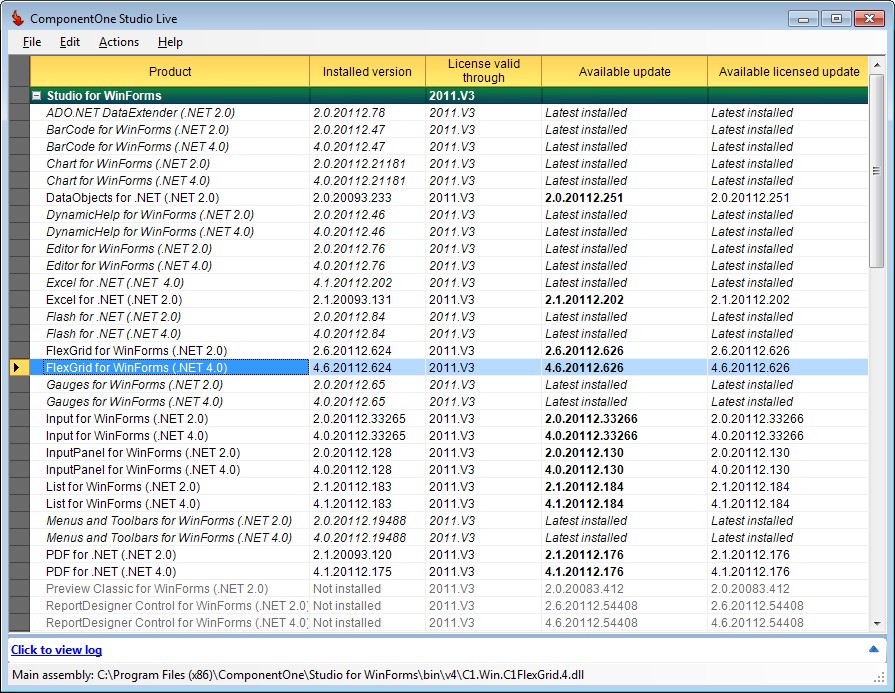The width and height of the screenshot is (895, 693).
Task: Click the ComponentOne flame app icon
Action: (x=18, y=18)
